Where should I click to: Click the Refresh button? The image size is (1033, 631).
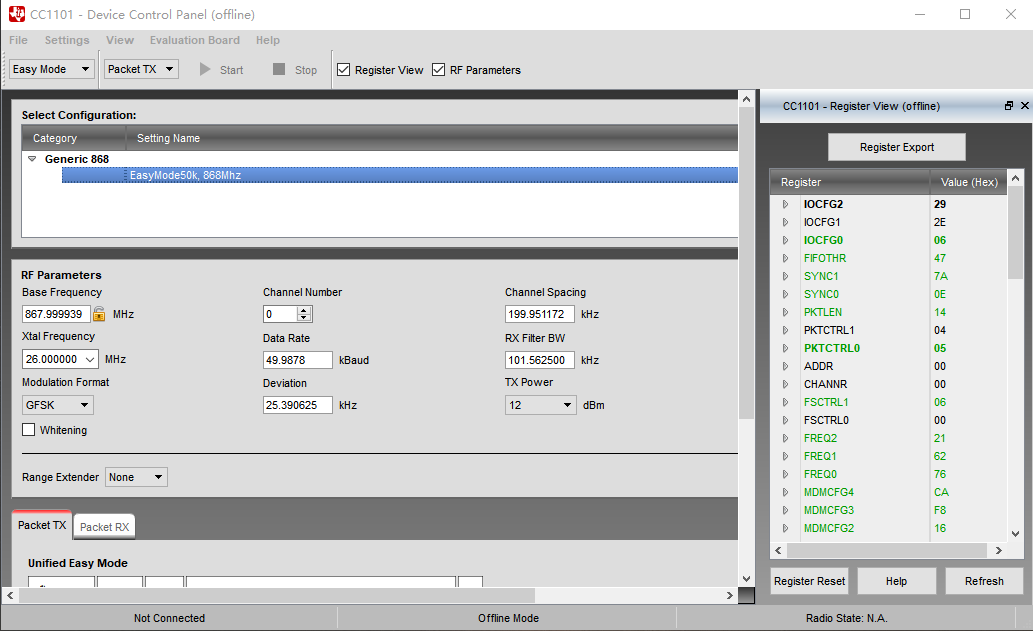pyautogui.click(x=984, y=581)
